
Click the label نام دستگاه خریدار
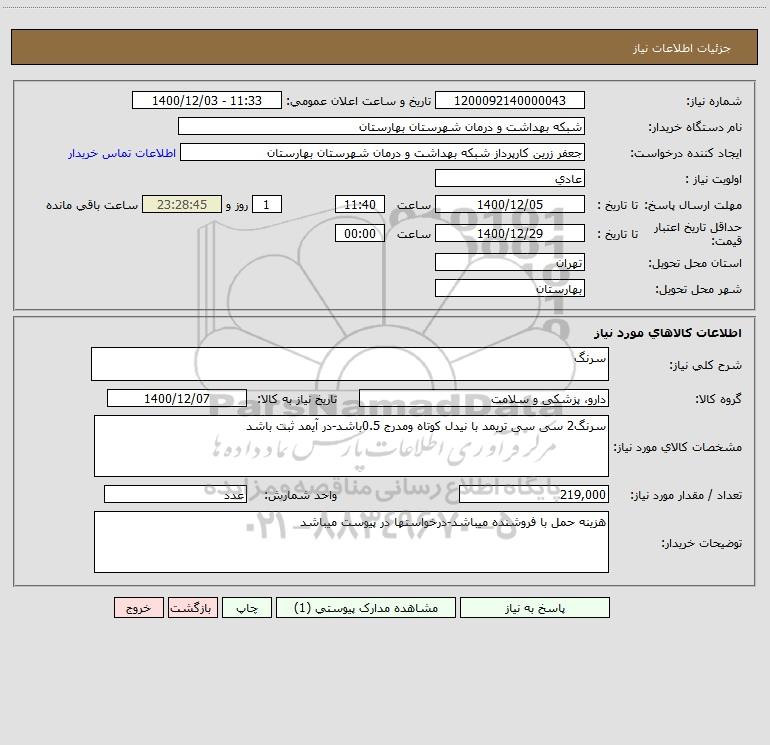click(695, 128)
